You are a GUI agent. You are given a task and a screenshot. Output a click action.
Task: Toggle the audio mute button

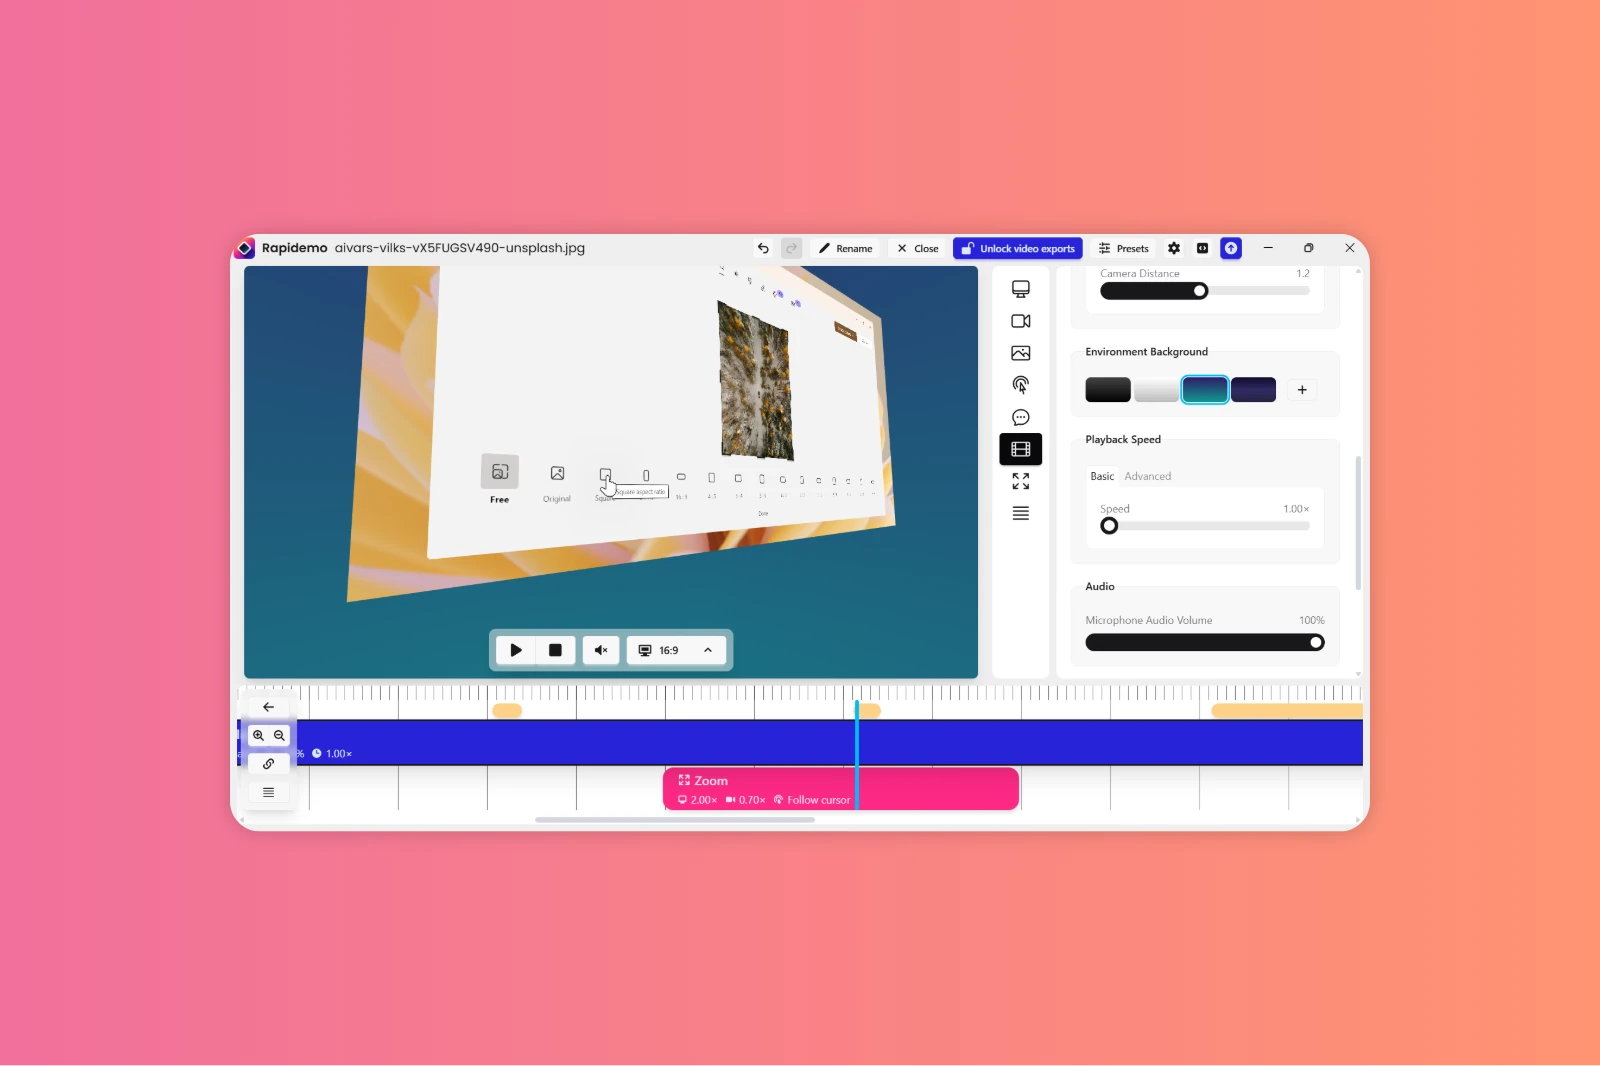(x=600, y=650)
